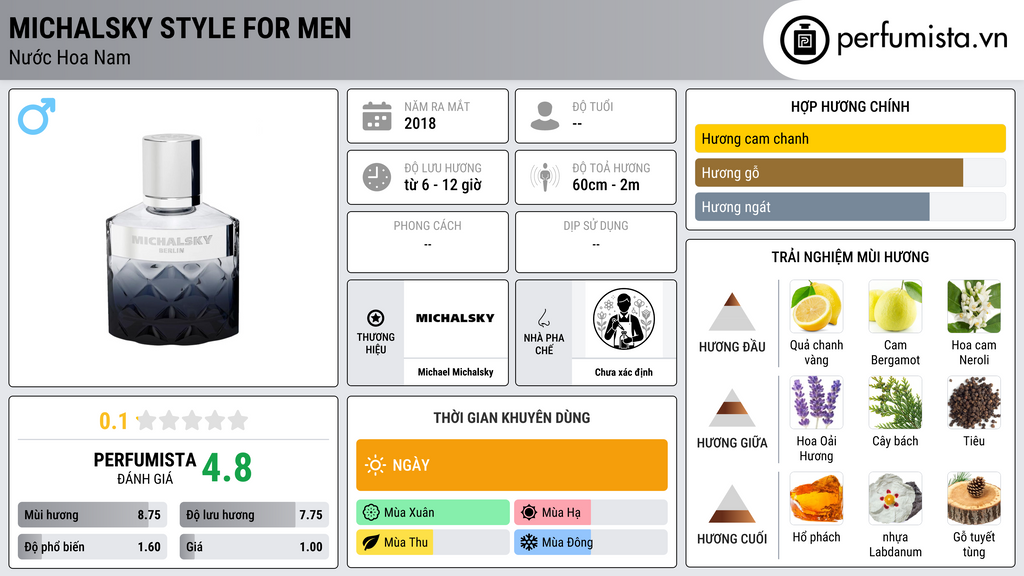Click the từ 6 - 12 giờ longevity value
This screenshot has height=576, width=1024.
click(x=443, y=185)
